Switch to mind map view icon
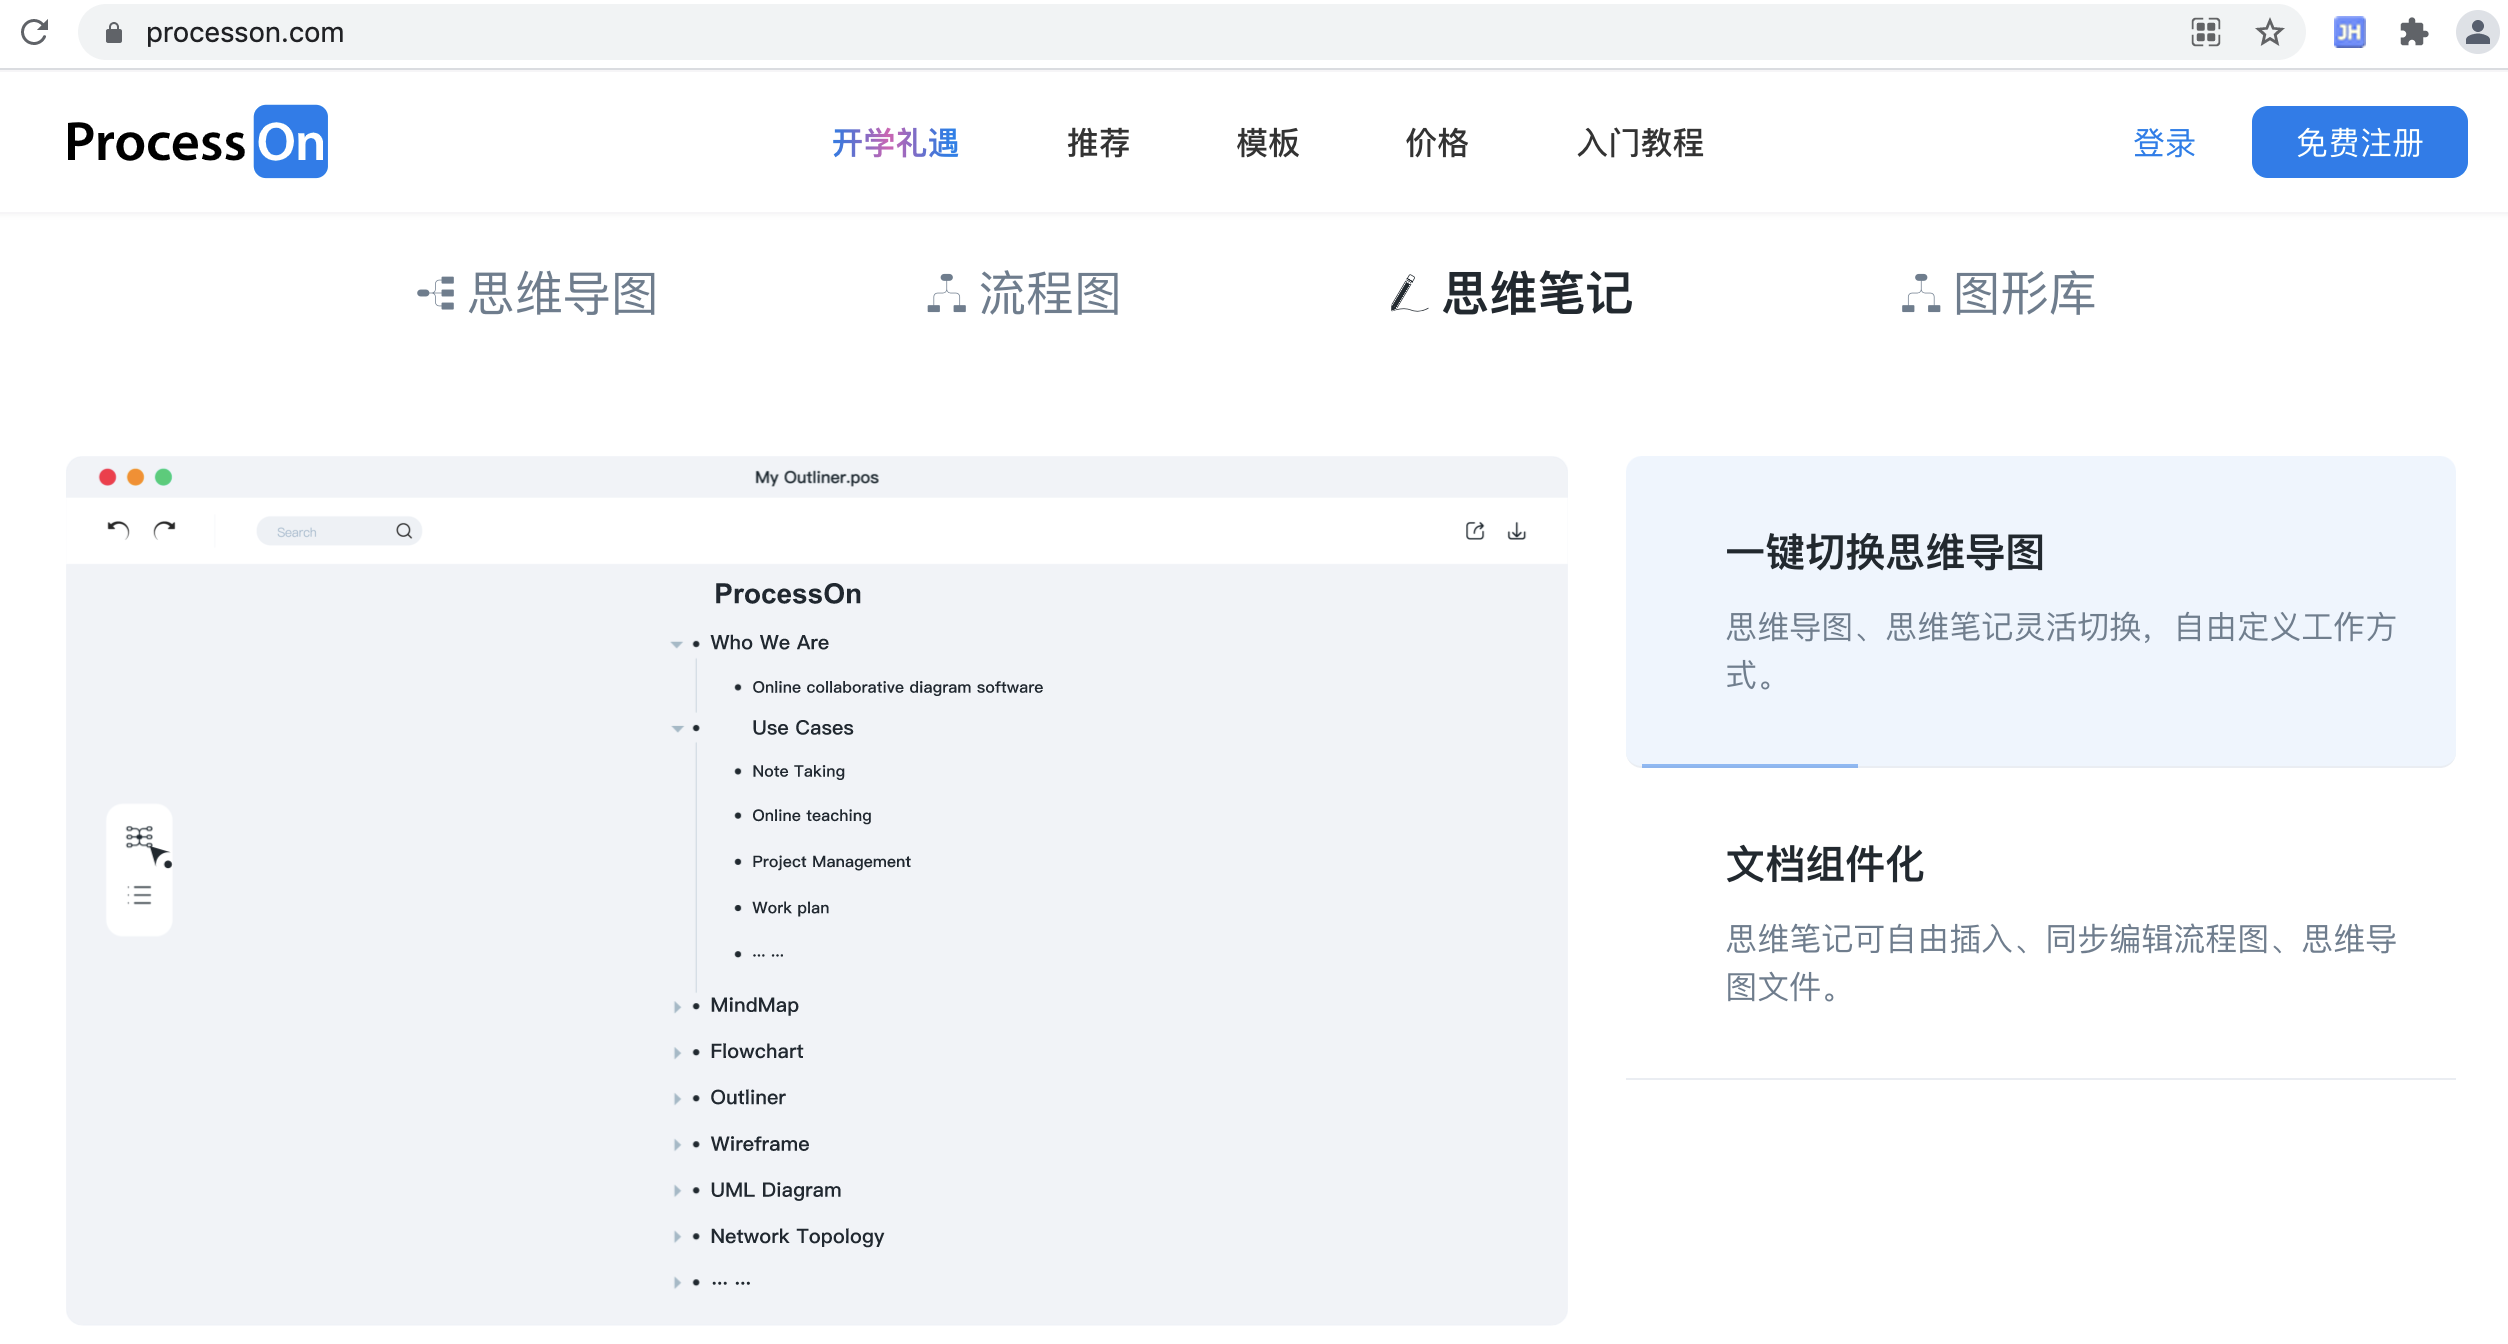This screenshot has width=2508, height=1344. pyautogui.click(x=140, y=837)
